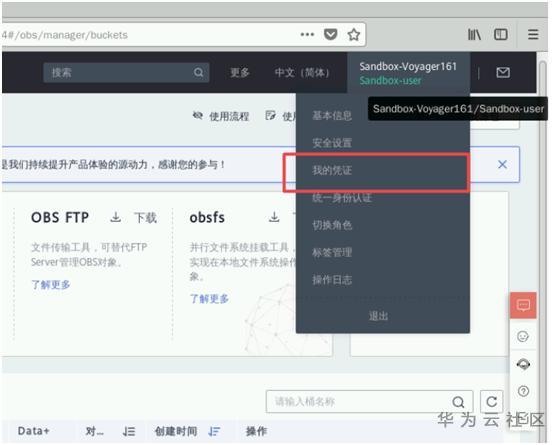Click the smiley feedback icon

[523, 336]
